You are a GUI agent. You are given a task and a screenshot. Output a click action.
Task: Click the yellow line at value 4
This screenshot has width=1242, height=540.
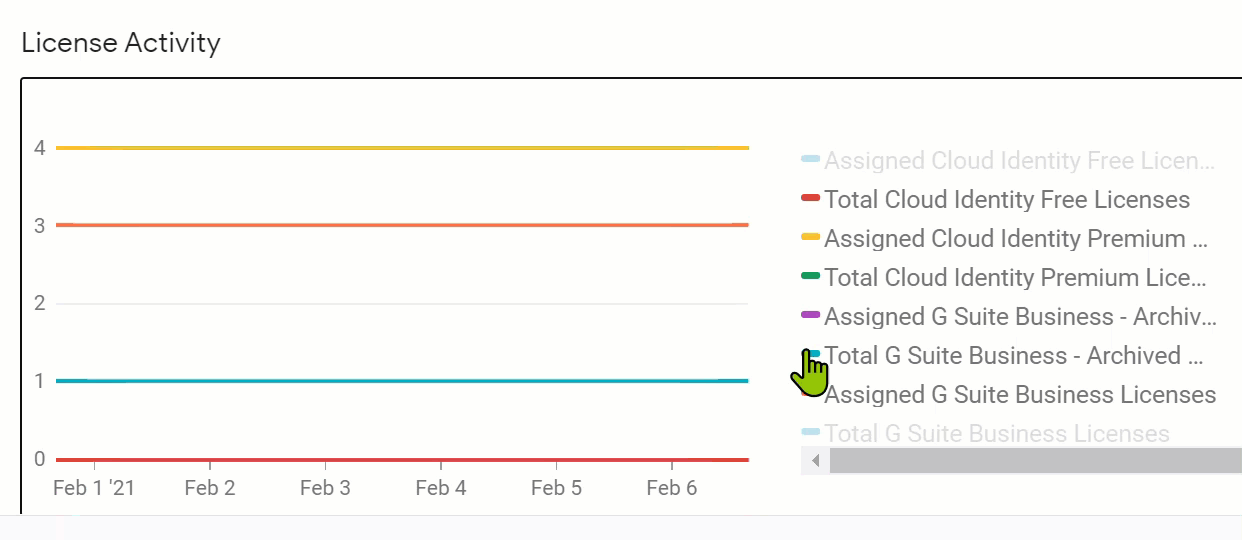tap(402, 148)
